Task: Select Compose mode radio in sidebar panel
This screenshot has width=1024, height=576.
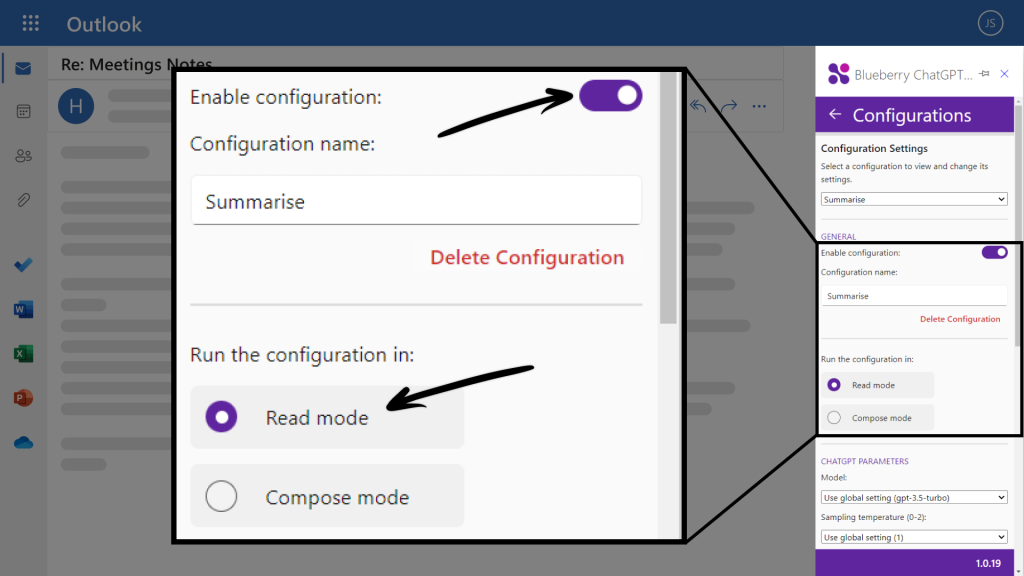Action: click(x=834, y=417)
